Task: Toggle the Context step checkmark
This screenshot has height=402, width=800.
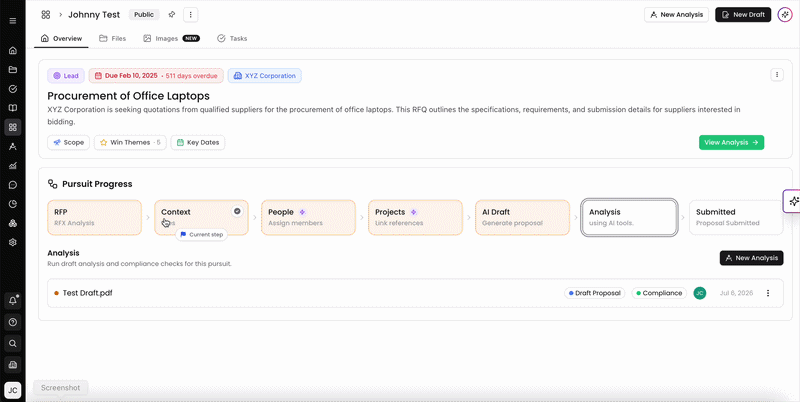Action: pos(237,211)
